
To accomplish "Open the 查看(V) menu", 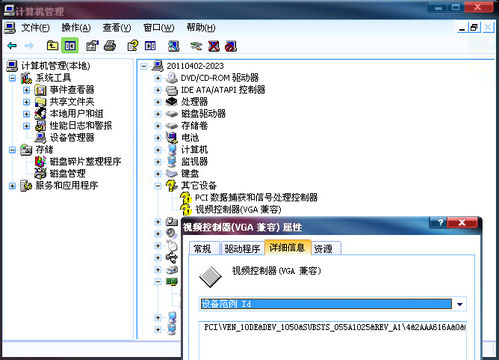I will click(117, 28).
